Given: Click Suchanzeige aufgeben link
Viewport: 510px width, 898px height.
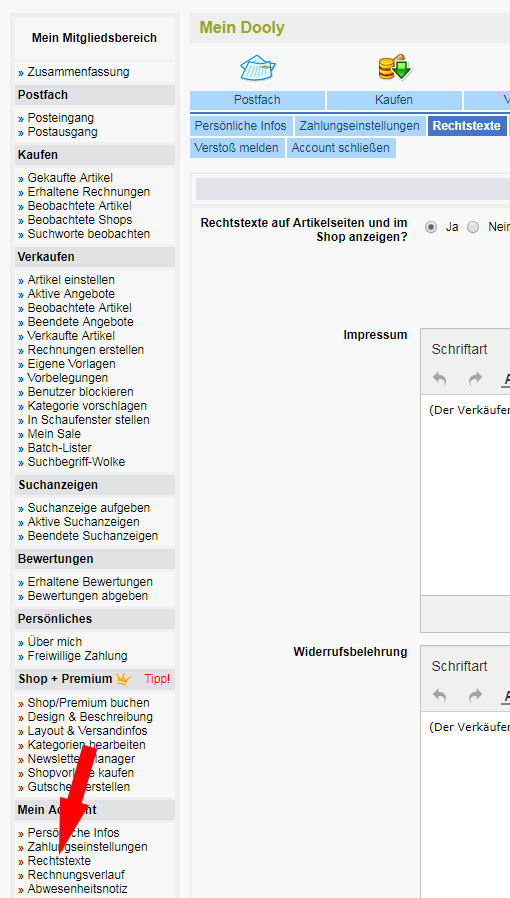Looking at the screenshot, I should point(89,508).
